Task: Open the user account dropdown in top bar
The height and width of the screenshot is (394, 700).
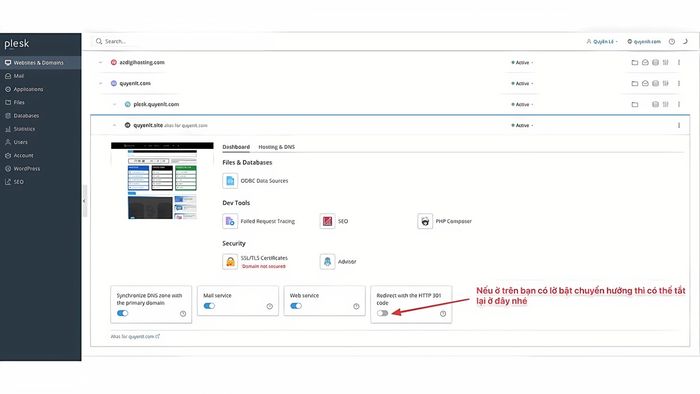Action: click(x=602, y=41)
